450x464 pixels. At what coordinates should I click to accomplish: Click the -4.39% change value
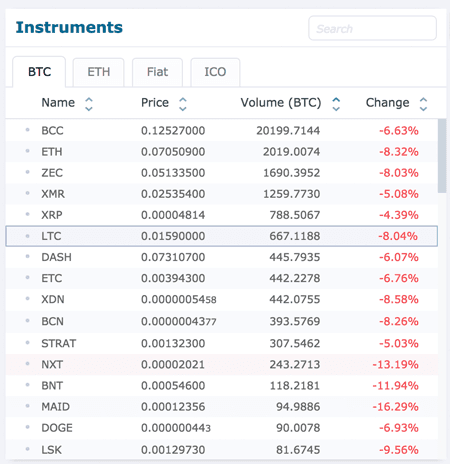399,215
